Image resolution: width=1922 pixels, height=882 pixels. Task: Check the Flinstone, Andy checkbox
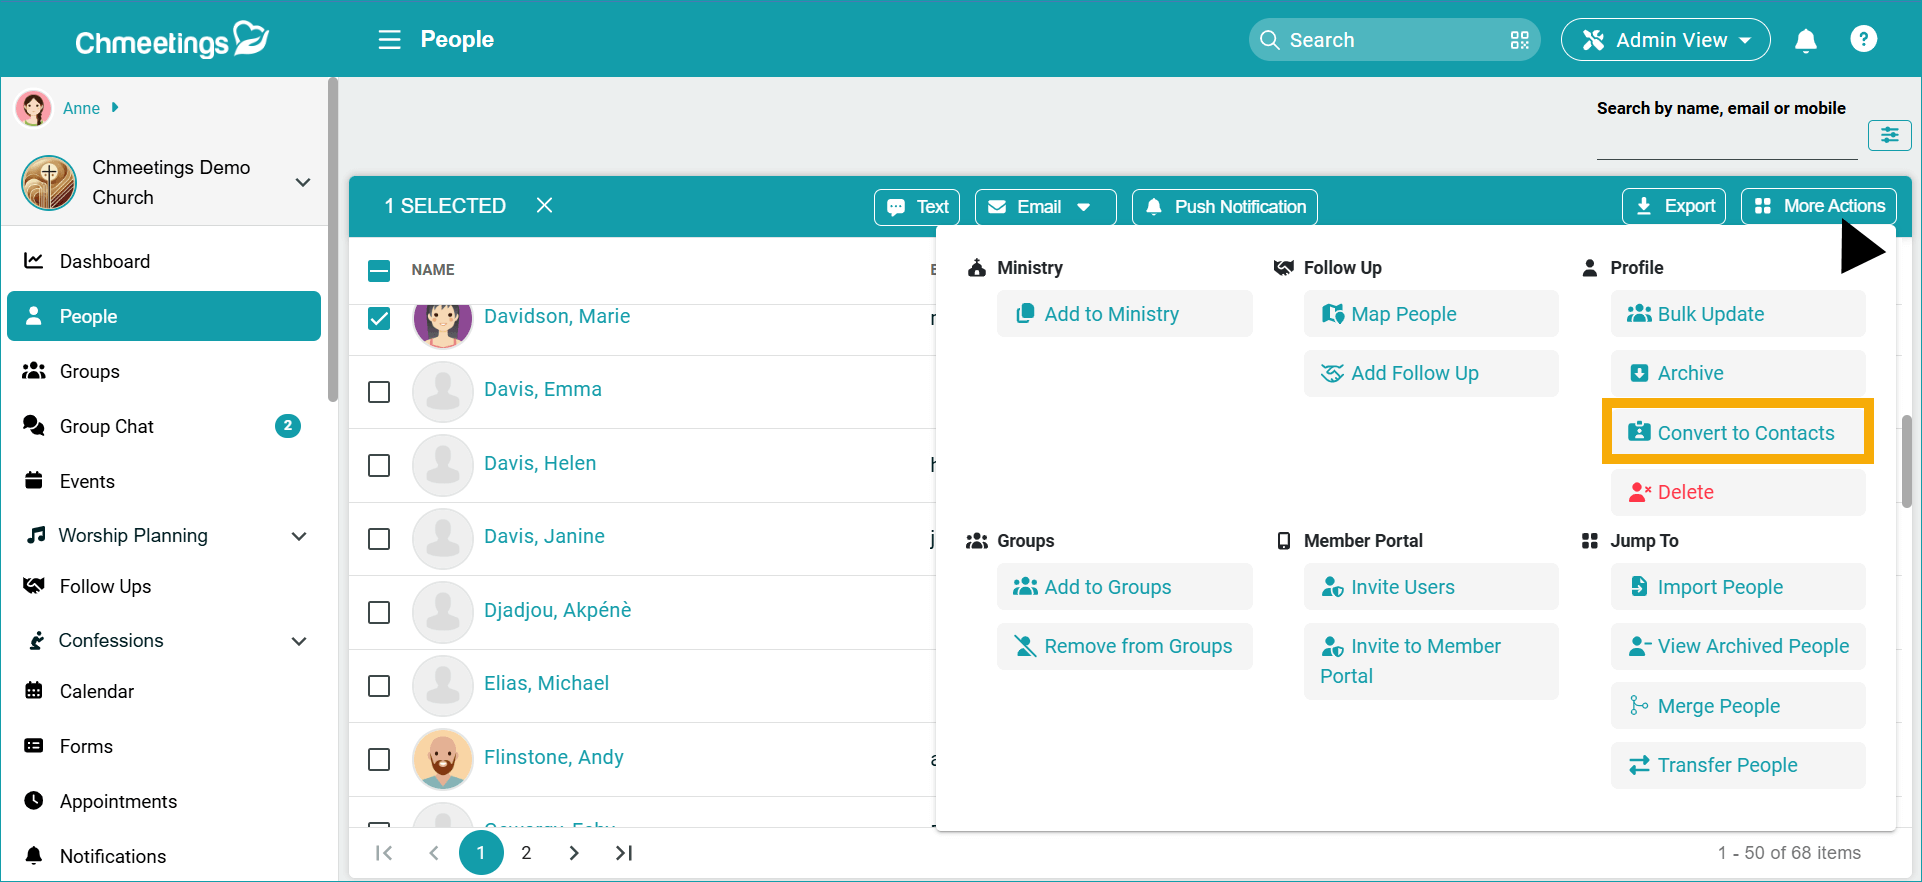379,760
